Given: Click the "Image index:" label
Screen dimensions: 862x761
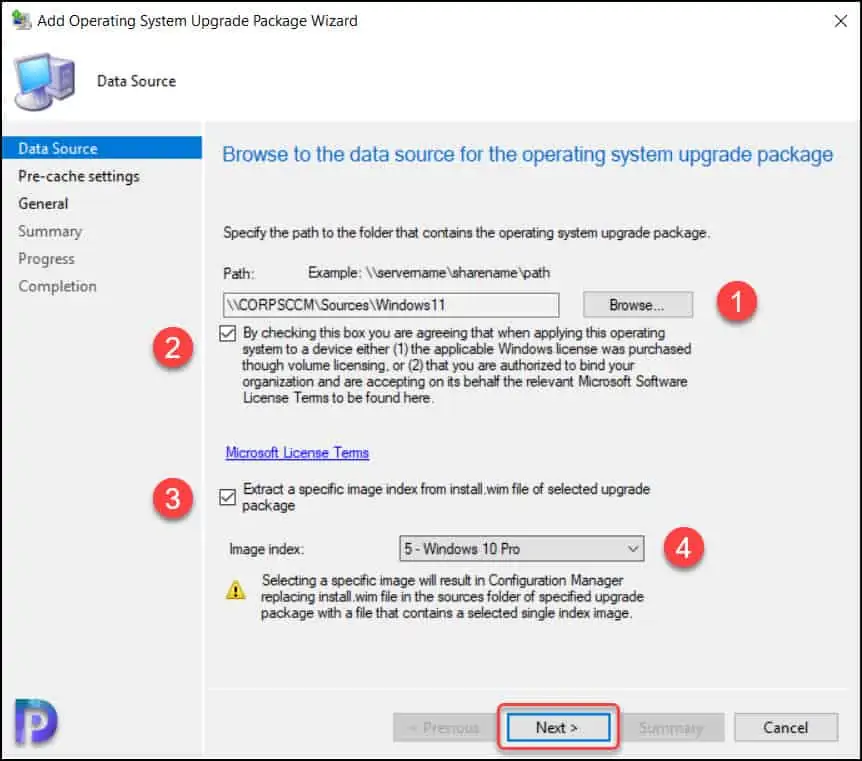Looking at the screenshot, I should coord(267,549).
